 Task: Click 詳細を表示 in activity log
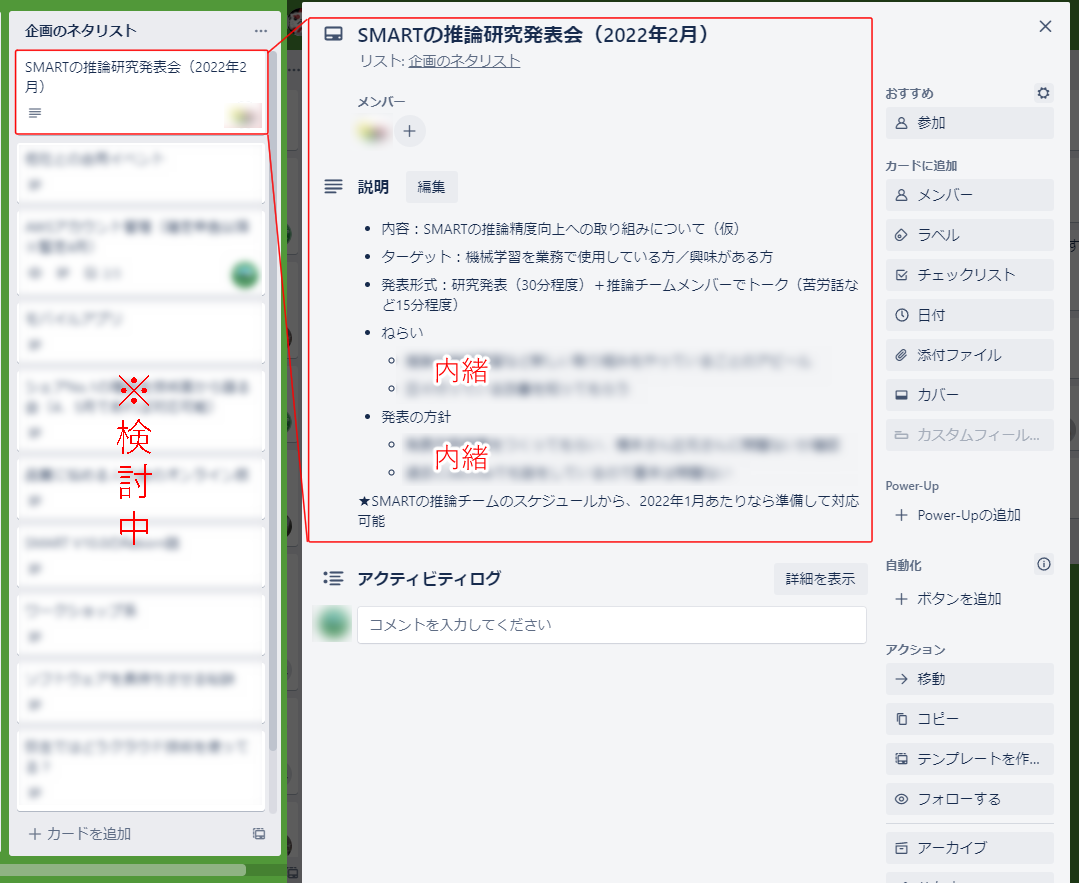[x=820, y=579]
